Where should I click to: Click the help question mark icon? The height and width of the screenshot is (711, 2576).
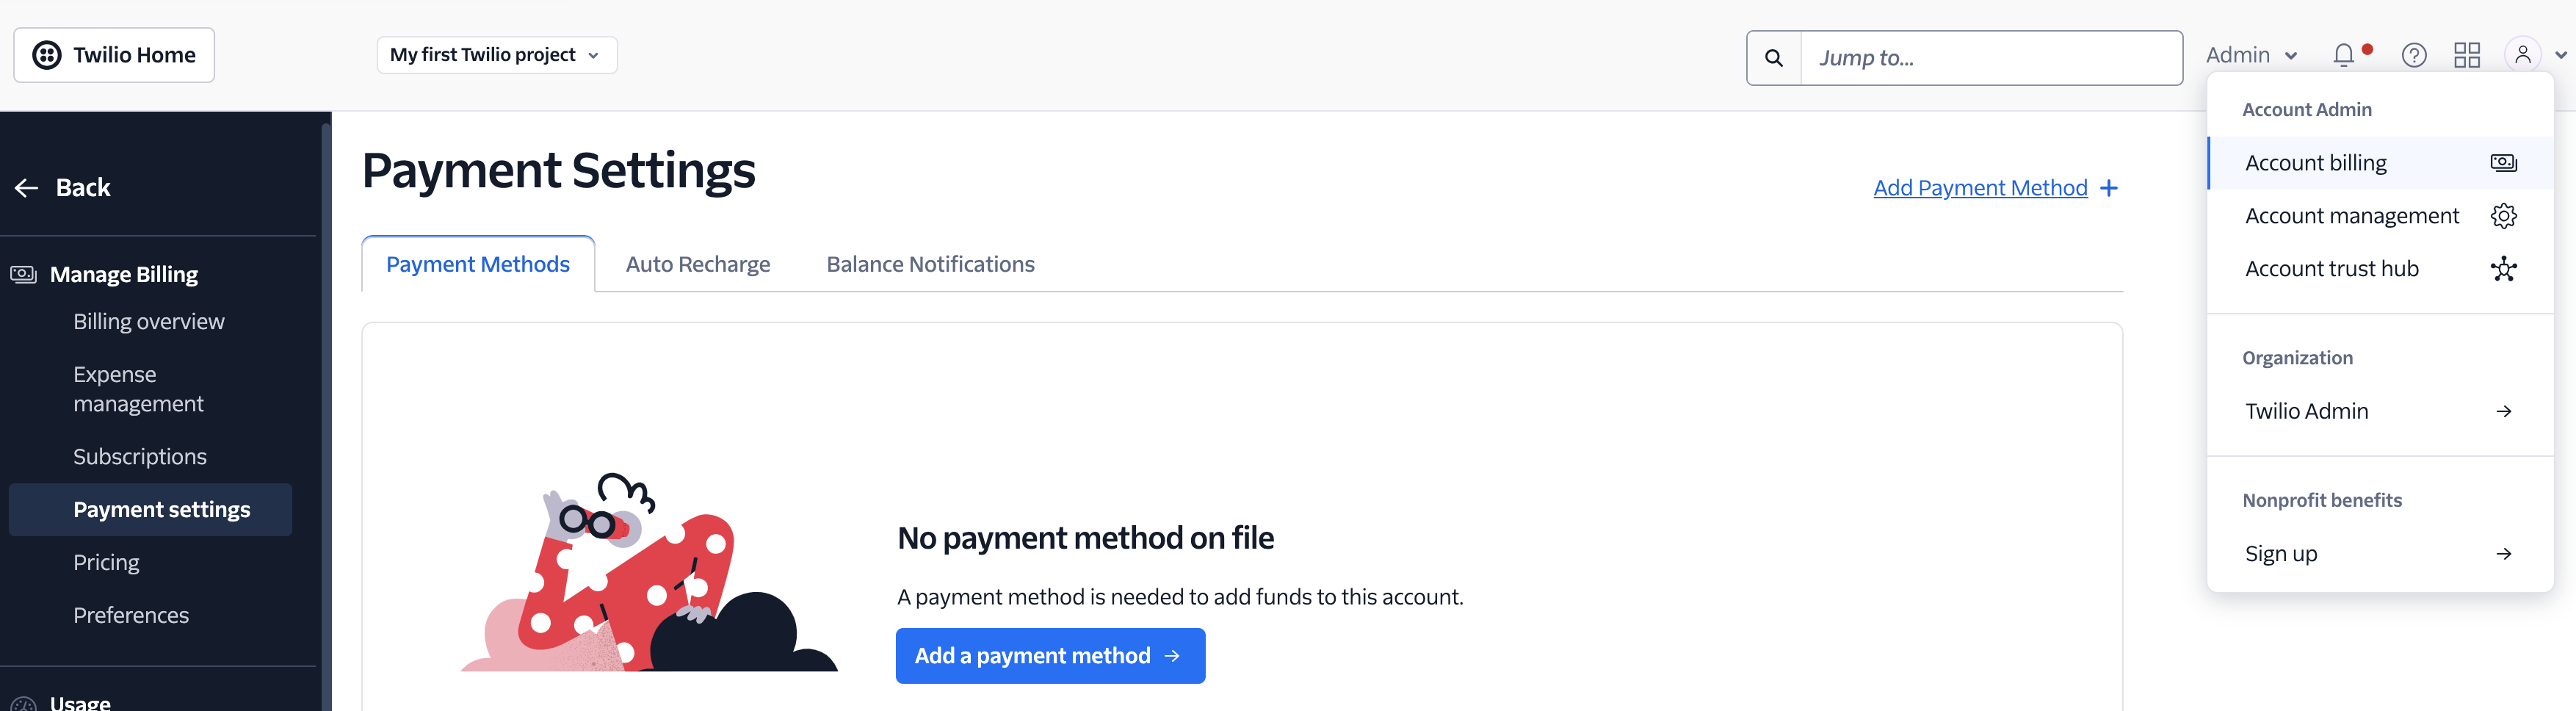(x=2414, y=55)
